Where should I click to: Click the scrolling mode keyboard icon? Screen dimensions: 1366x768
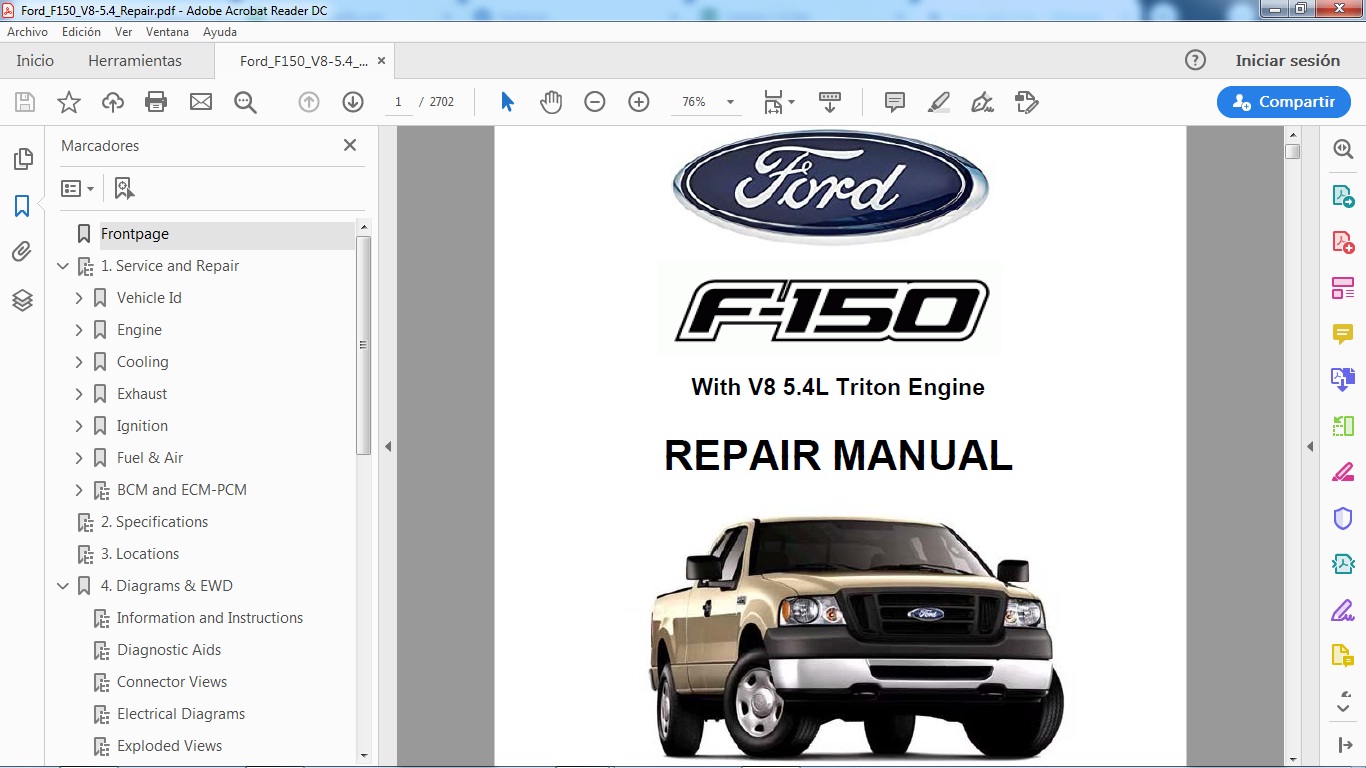pyautogui.click(x=830, y=102)
